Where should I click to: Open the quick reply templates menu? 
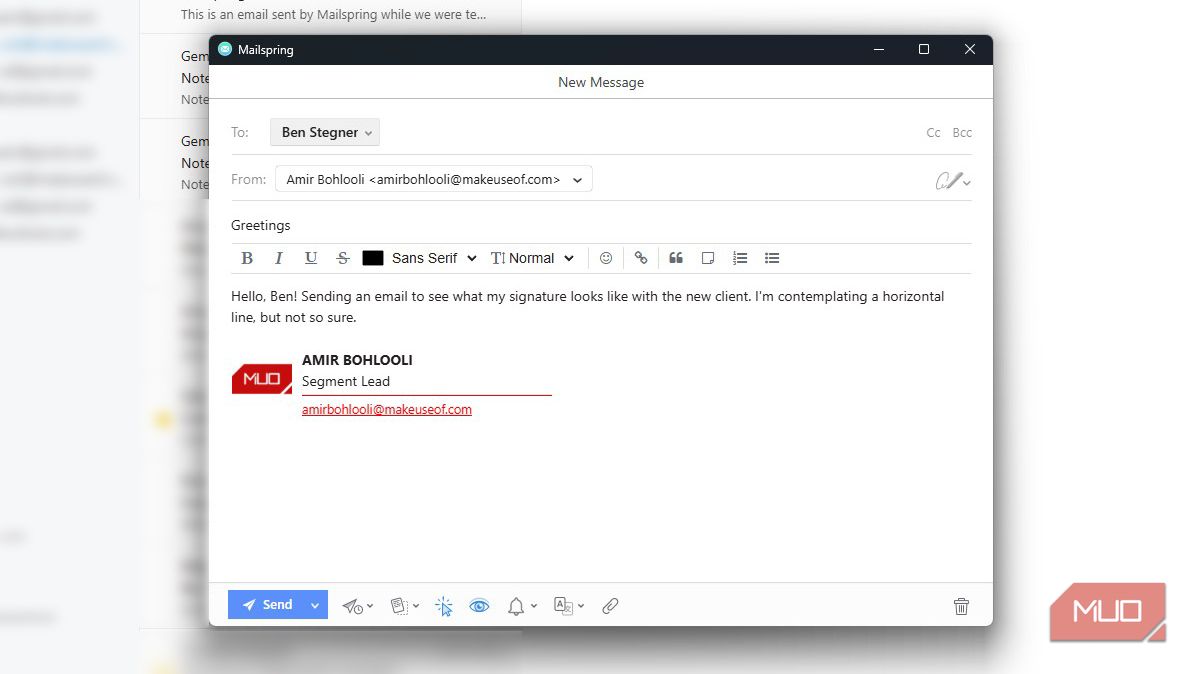pyautogui.click(x=404, y=606)
